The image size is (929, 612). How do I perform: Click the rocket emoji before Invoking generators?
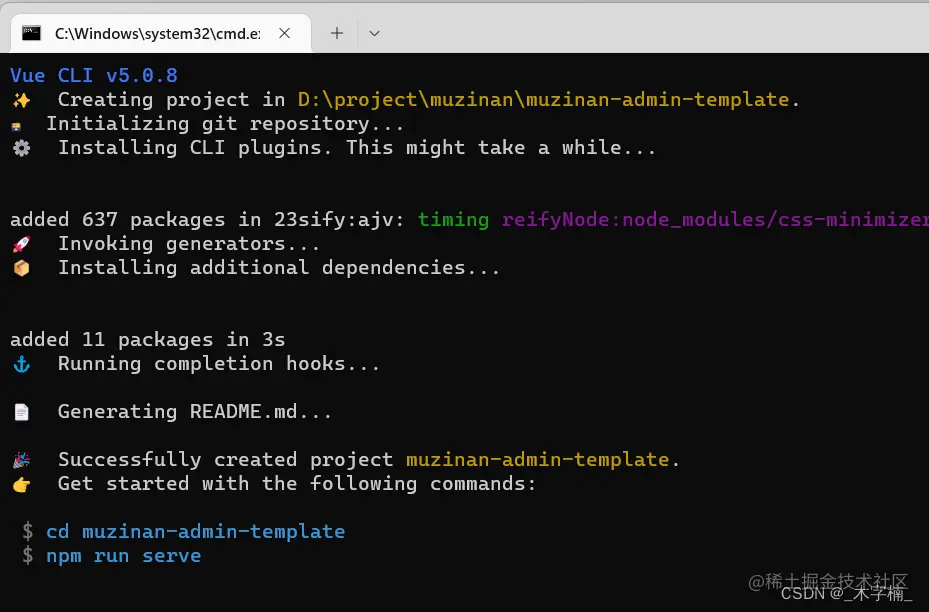click(x=21, y=244)
